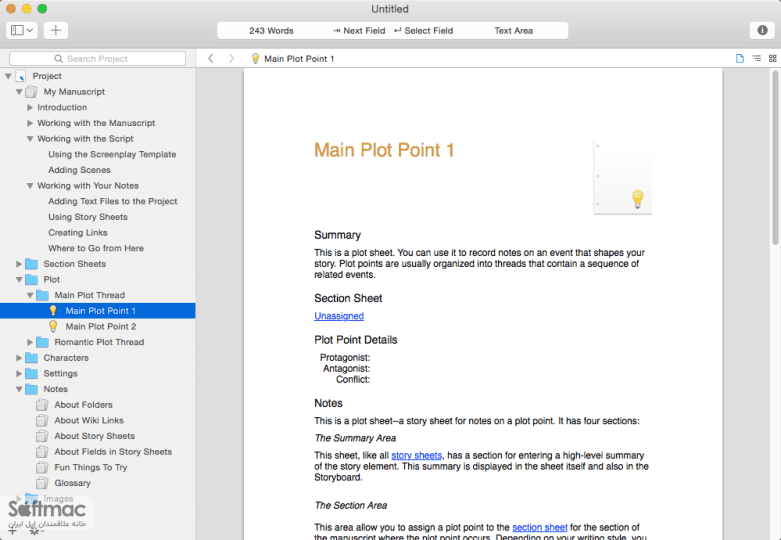Click the lightbulb icon in the path bar

(256, 59)
